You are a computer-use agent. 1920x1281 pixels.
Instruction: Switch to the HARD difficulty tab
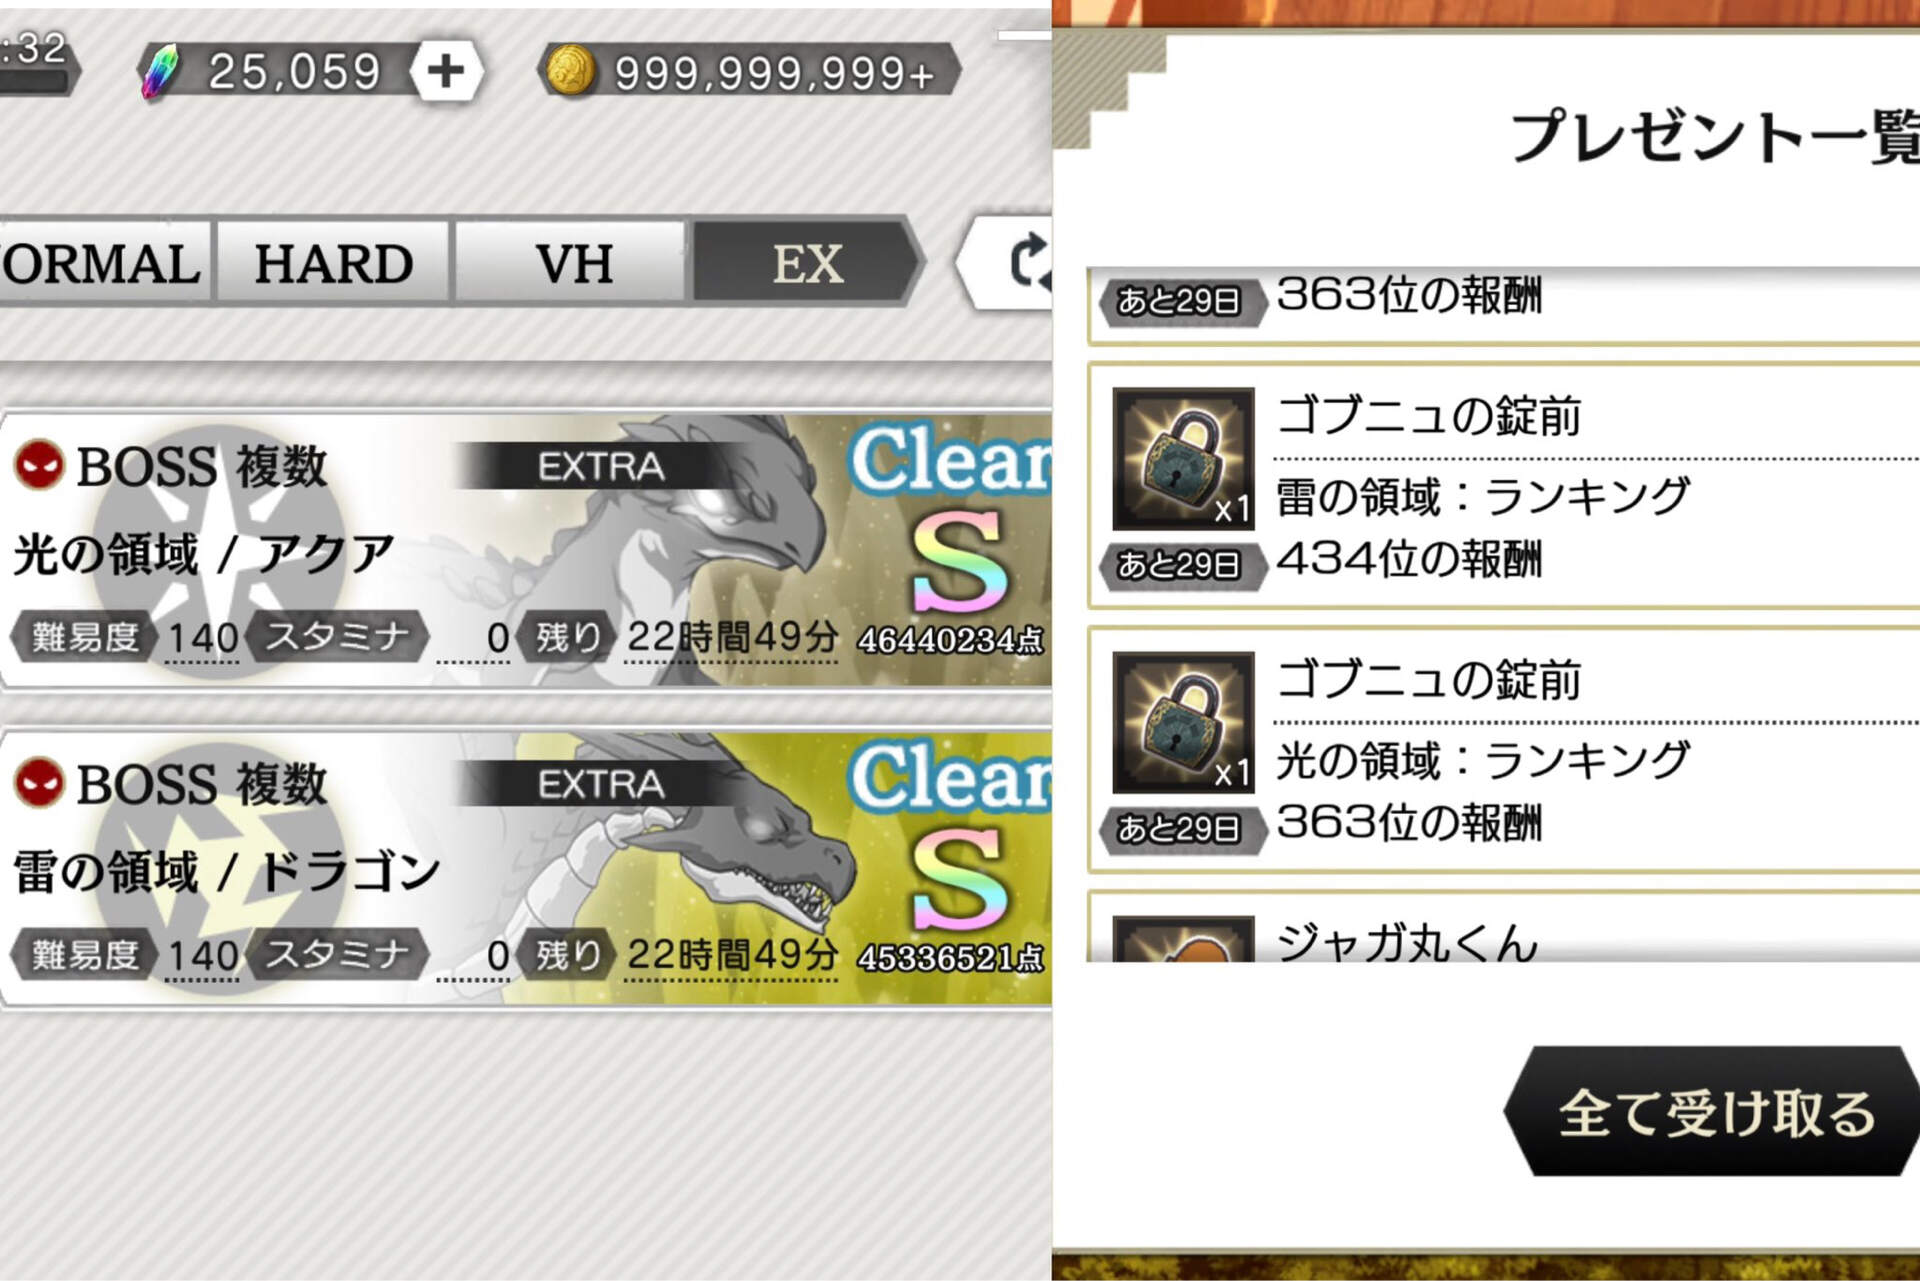click(333, 263)
